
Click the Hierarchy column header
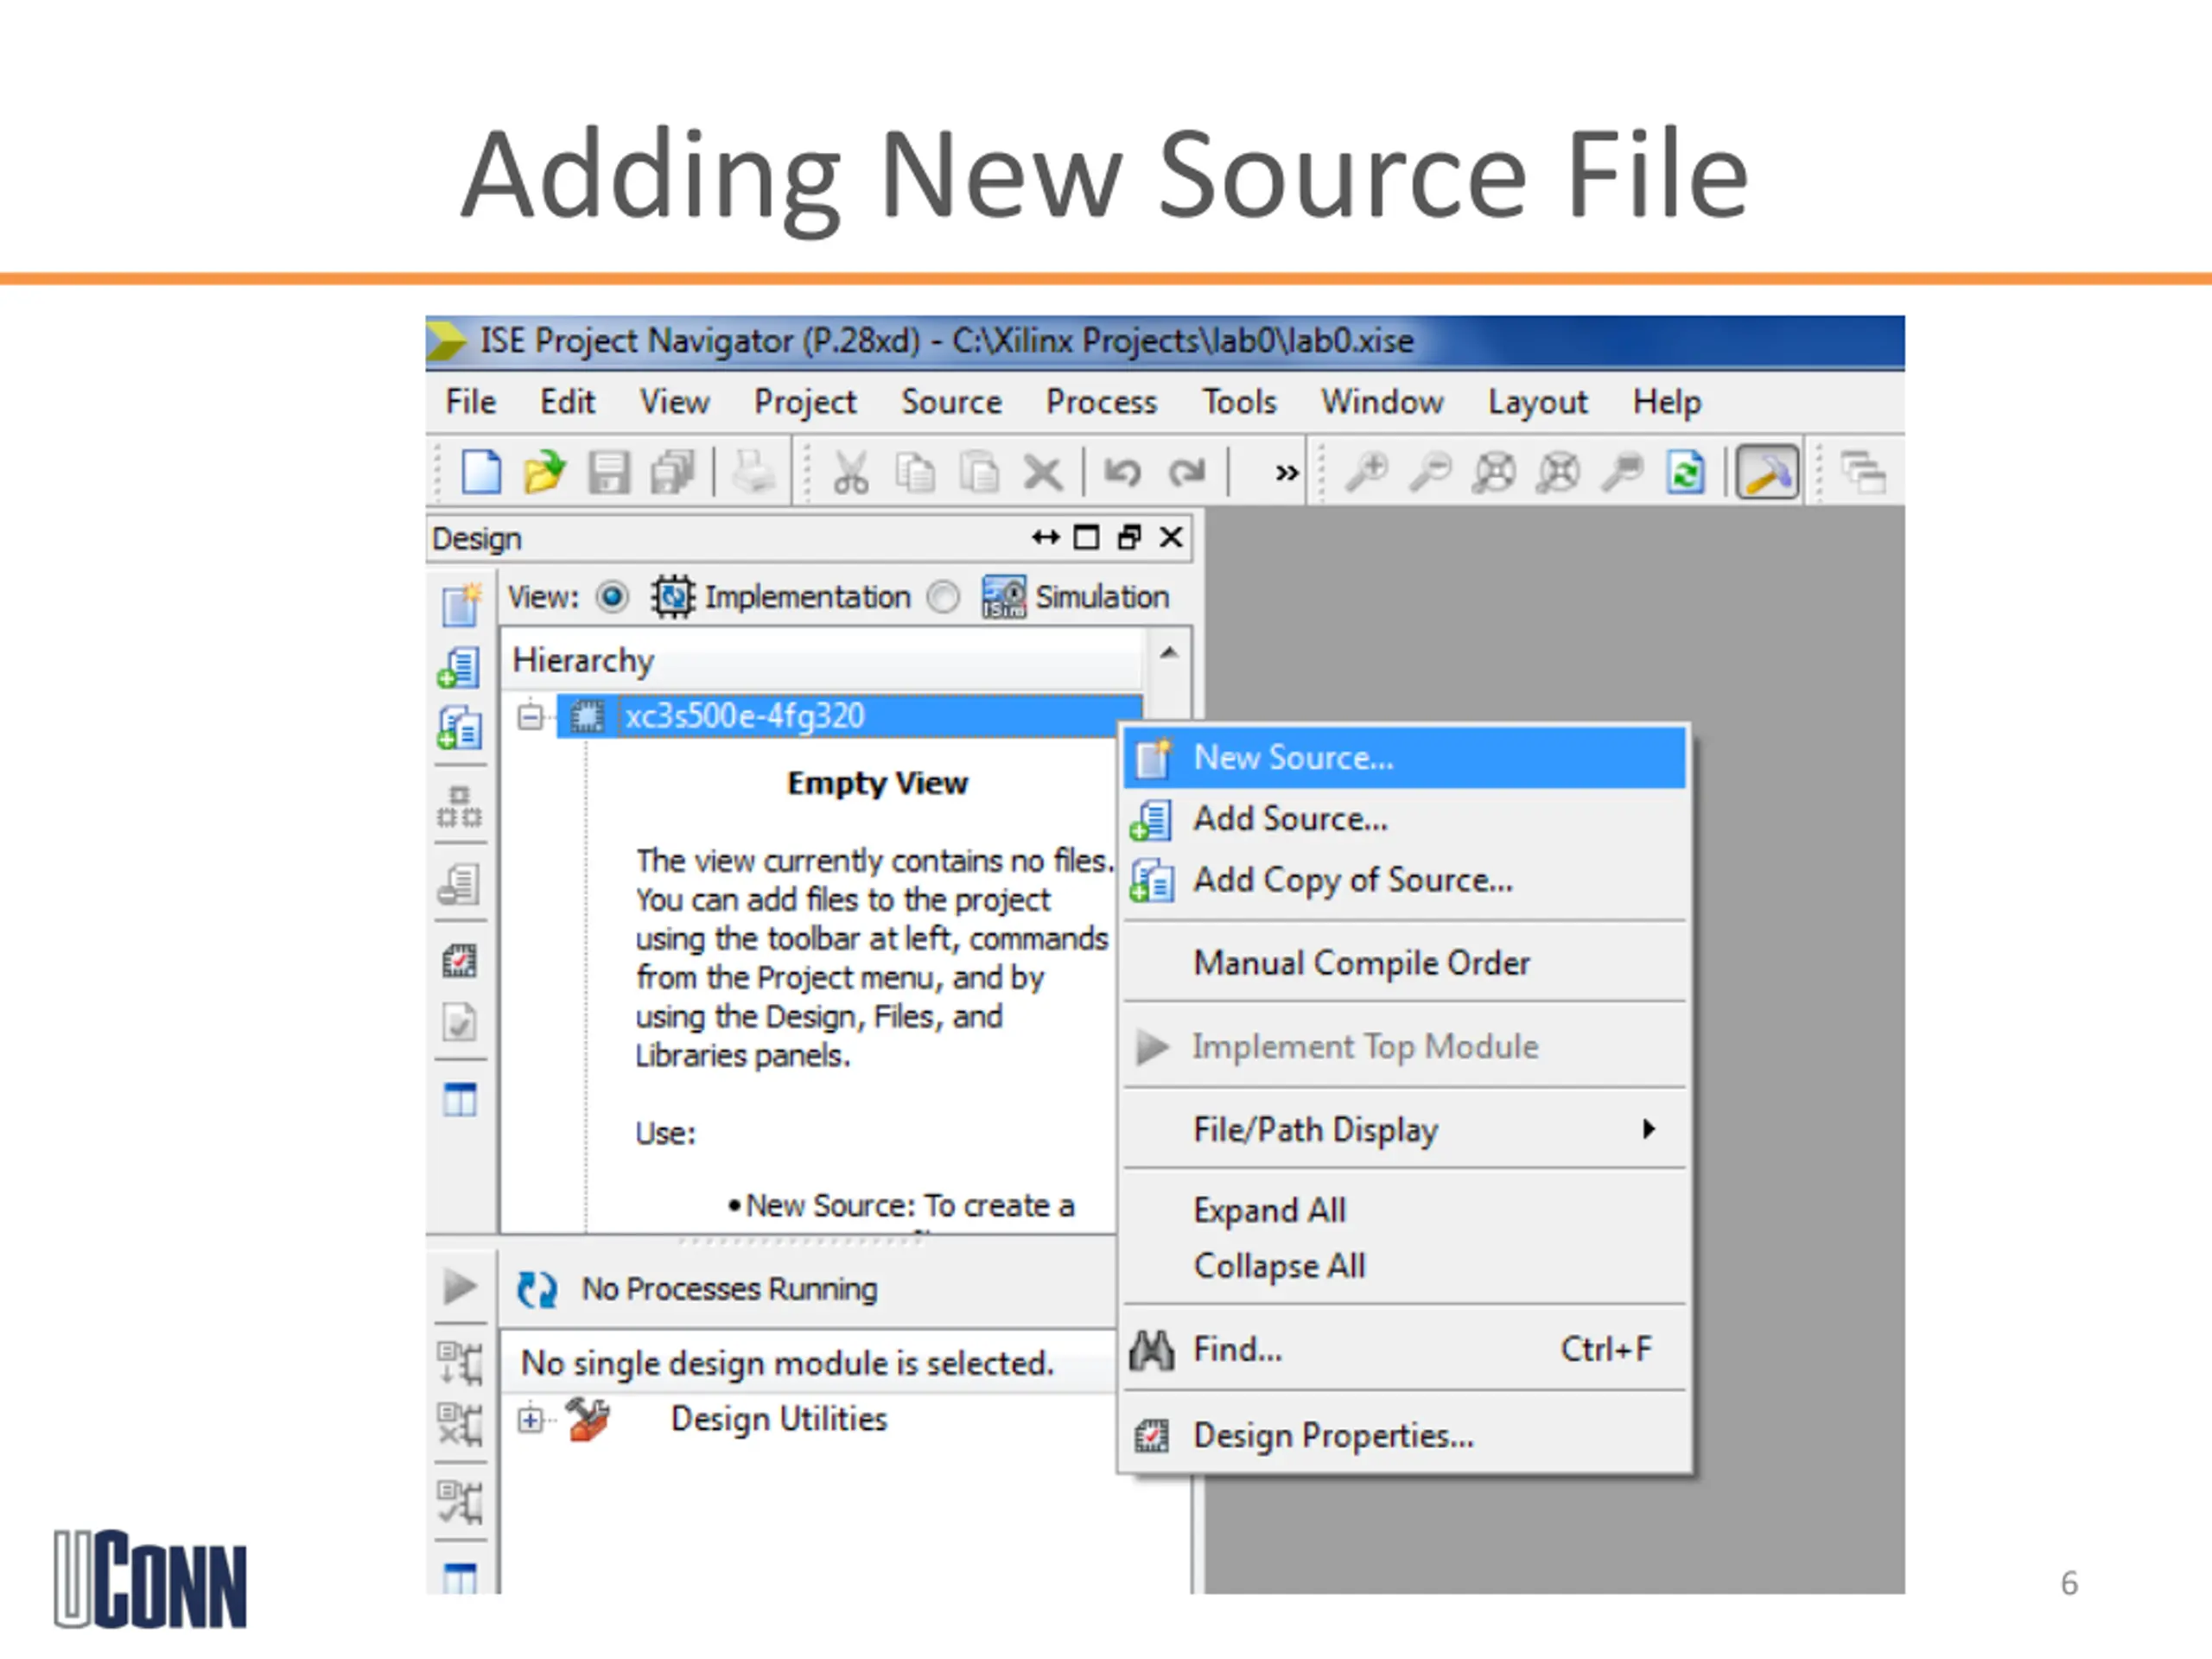click(822, 661)
